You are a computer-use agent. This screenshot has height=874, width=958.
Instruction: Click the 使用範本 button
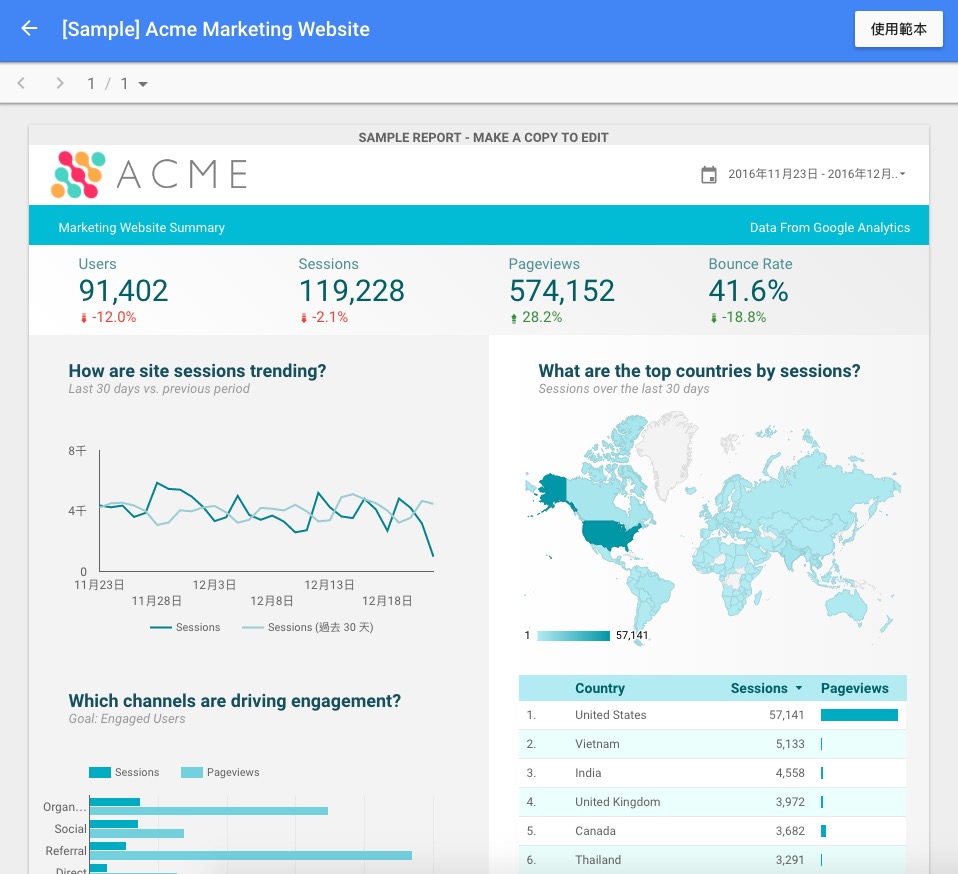(x=898, y=29)
